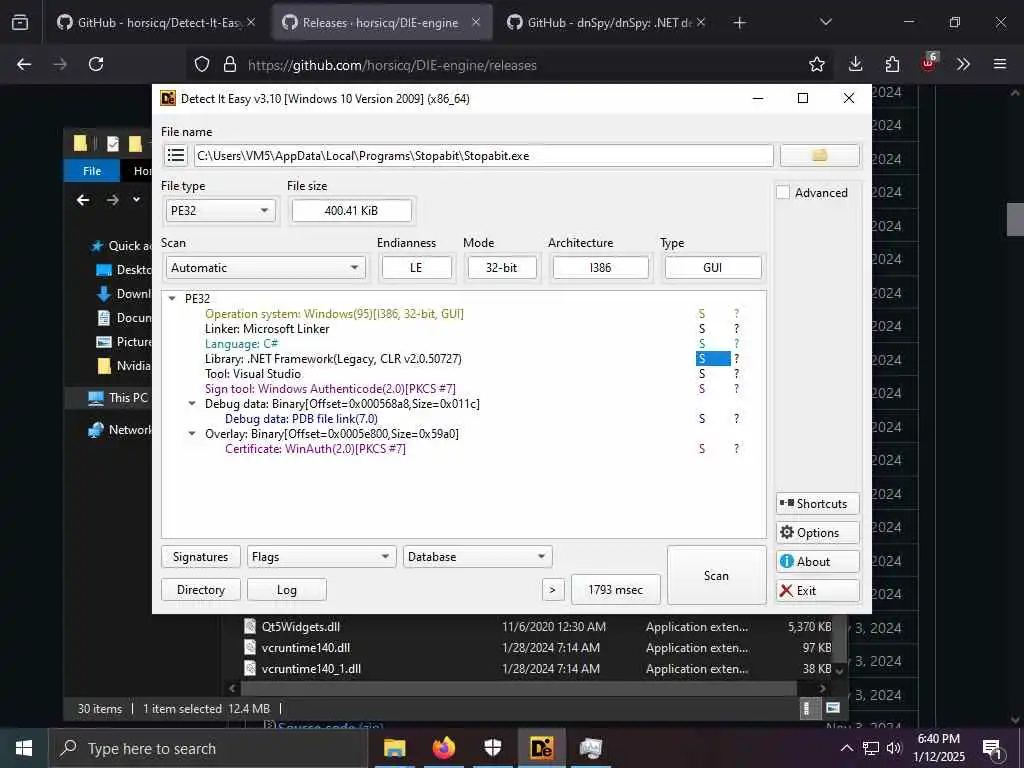Open the Scan mode Automatic dropdown
The height and width of the screenshot is (768, 1024).
point(265,268)
